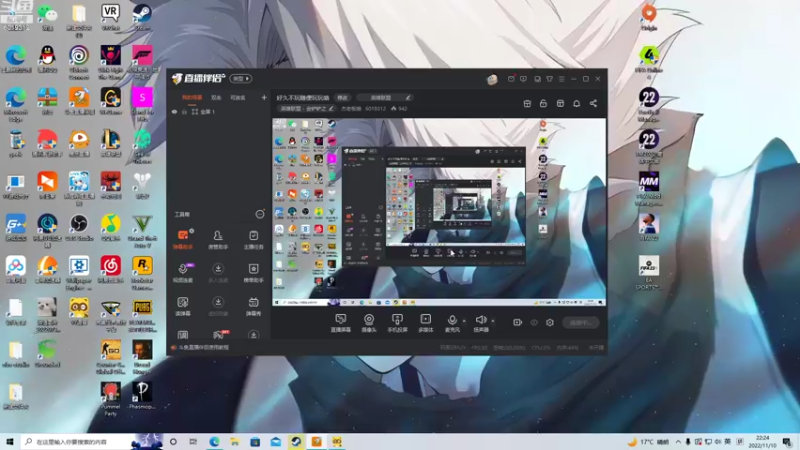Open the 弹幕秀 tool
The width and height of the screenshot is (800, 450).
tap(253, 306)
